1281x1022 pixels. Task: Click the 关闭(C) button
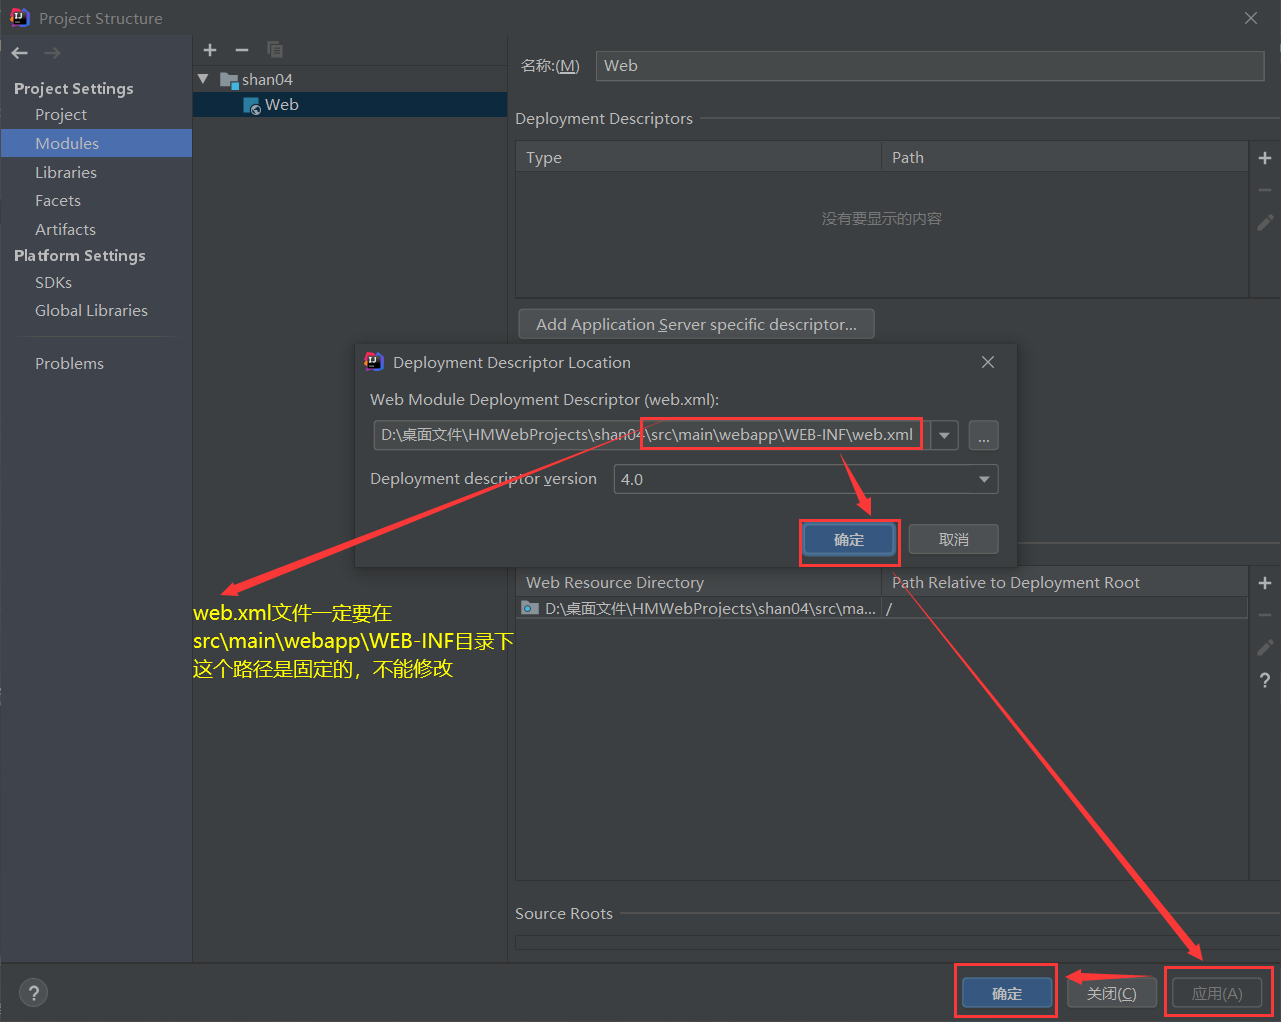point(1112,993)
